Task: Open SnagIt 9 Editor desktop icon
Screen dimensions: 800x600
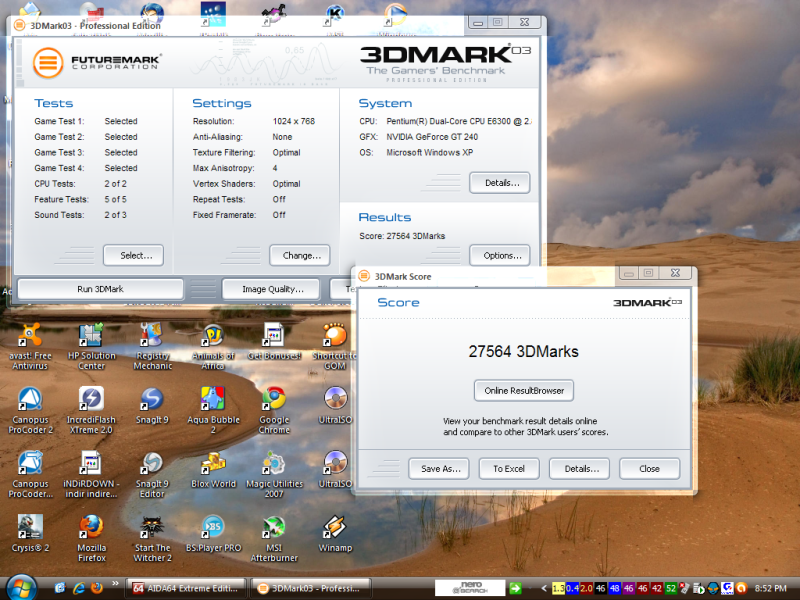Action: pyautogui.click(x=152, y=474)
